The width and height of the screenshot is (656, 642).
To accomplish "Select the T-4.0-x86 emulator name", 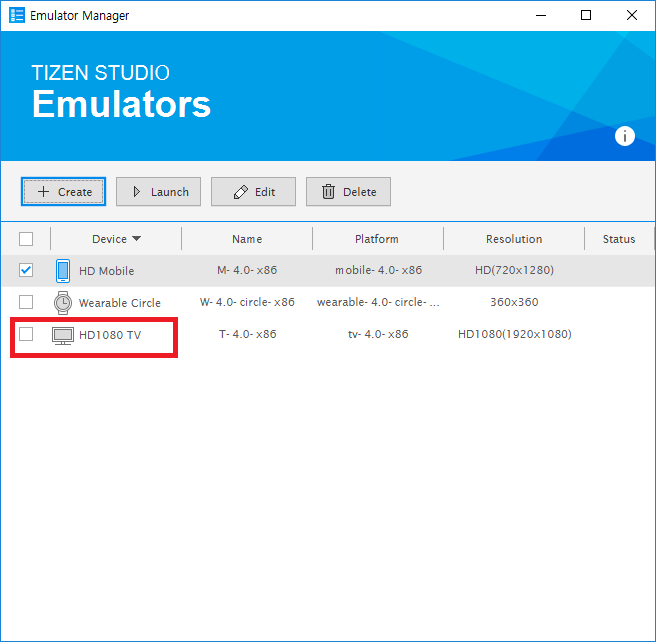I will click(248, 334).
